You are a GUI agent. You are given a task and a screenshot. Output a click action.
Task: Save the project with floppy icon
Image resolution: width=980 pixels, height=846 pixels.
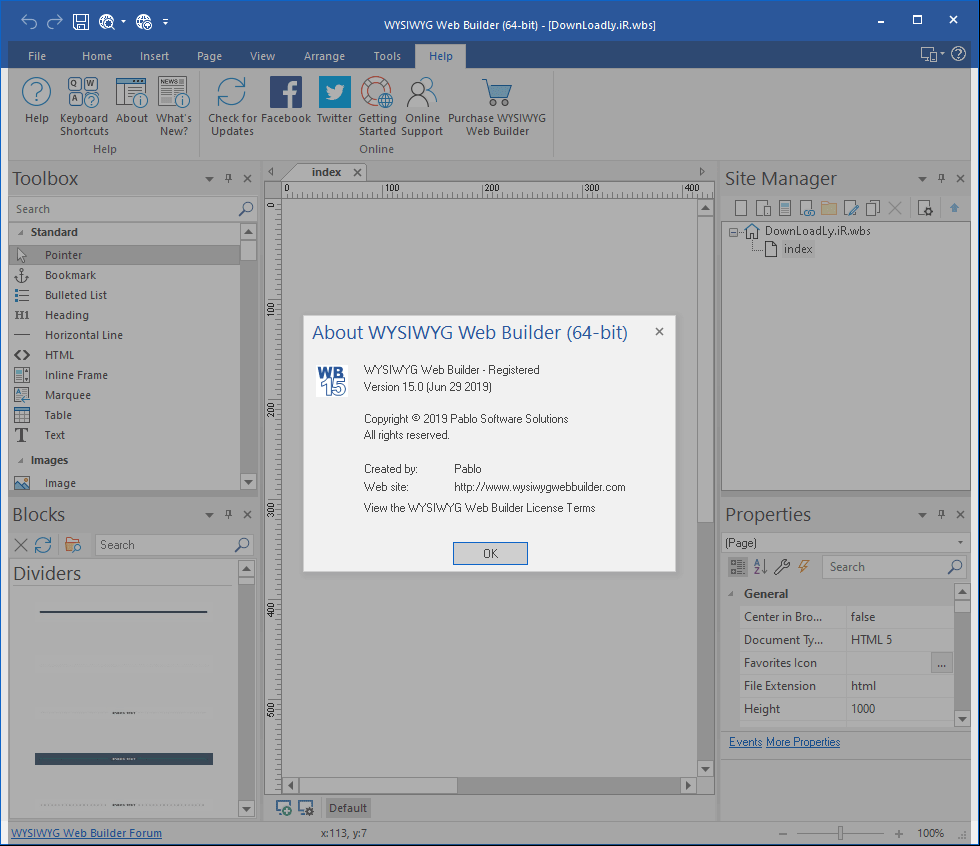pos(81,22)
